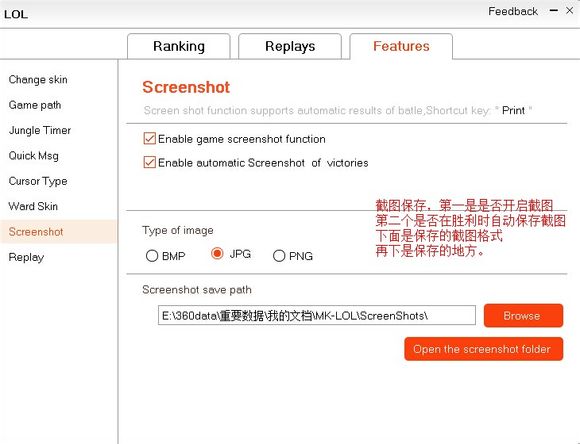Disable game screenshot function checkbox
Image resolution: width=580 pixels, height=444 pixels.
(x=149, y=139)
